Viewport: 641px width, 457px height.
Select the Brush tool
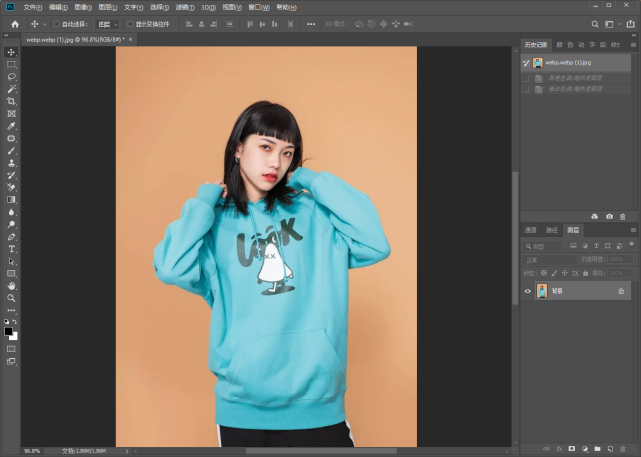(11, 151)
